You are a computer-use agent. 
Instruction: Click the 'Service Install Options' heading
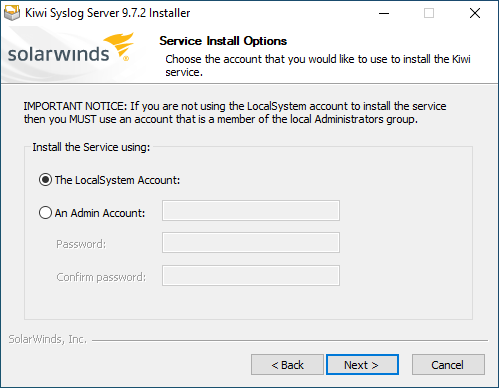[x=223, y=41]
